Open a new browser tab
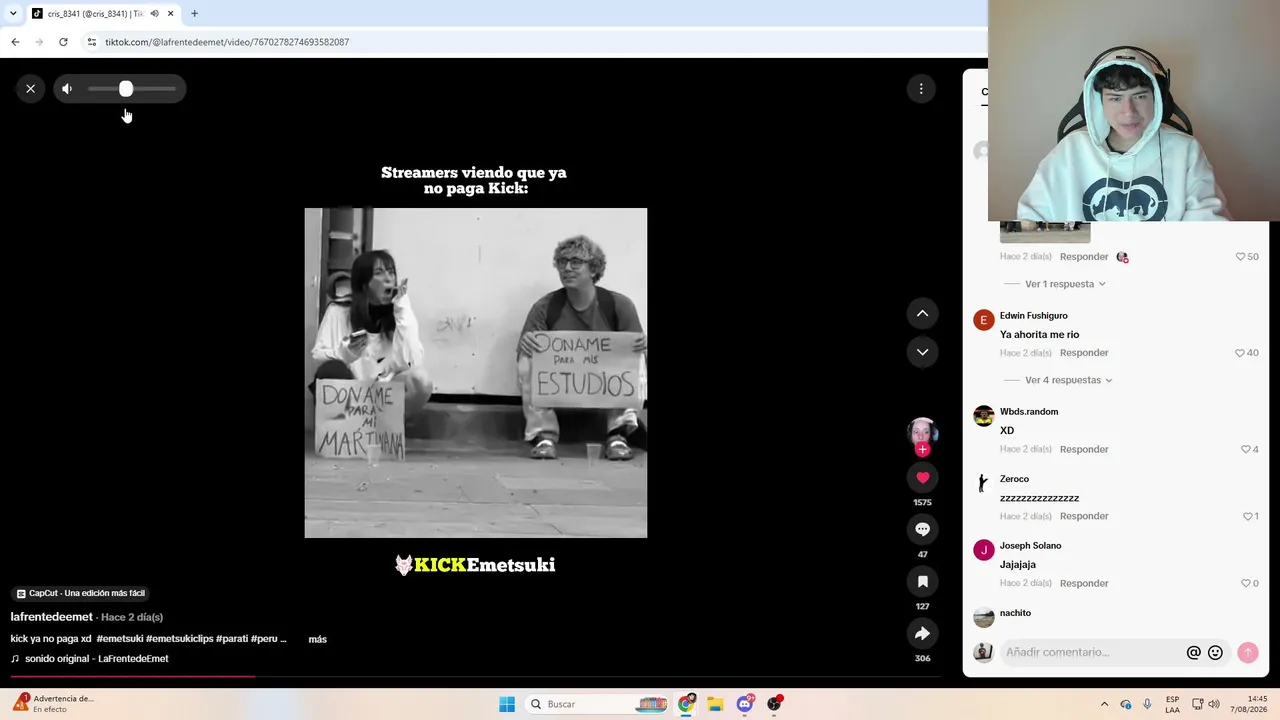 [194, 14]
